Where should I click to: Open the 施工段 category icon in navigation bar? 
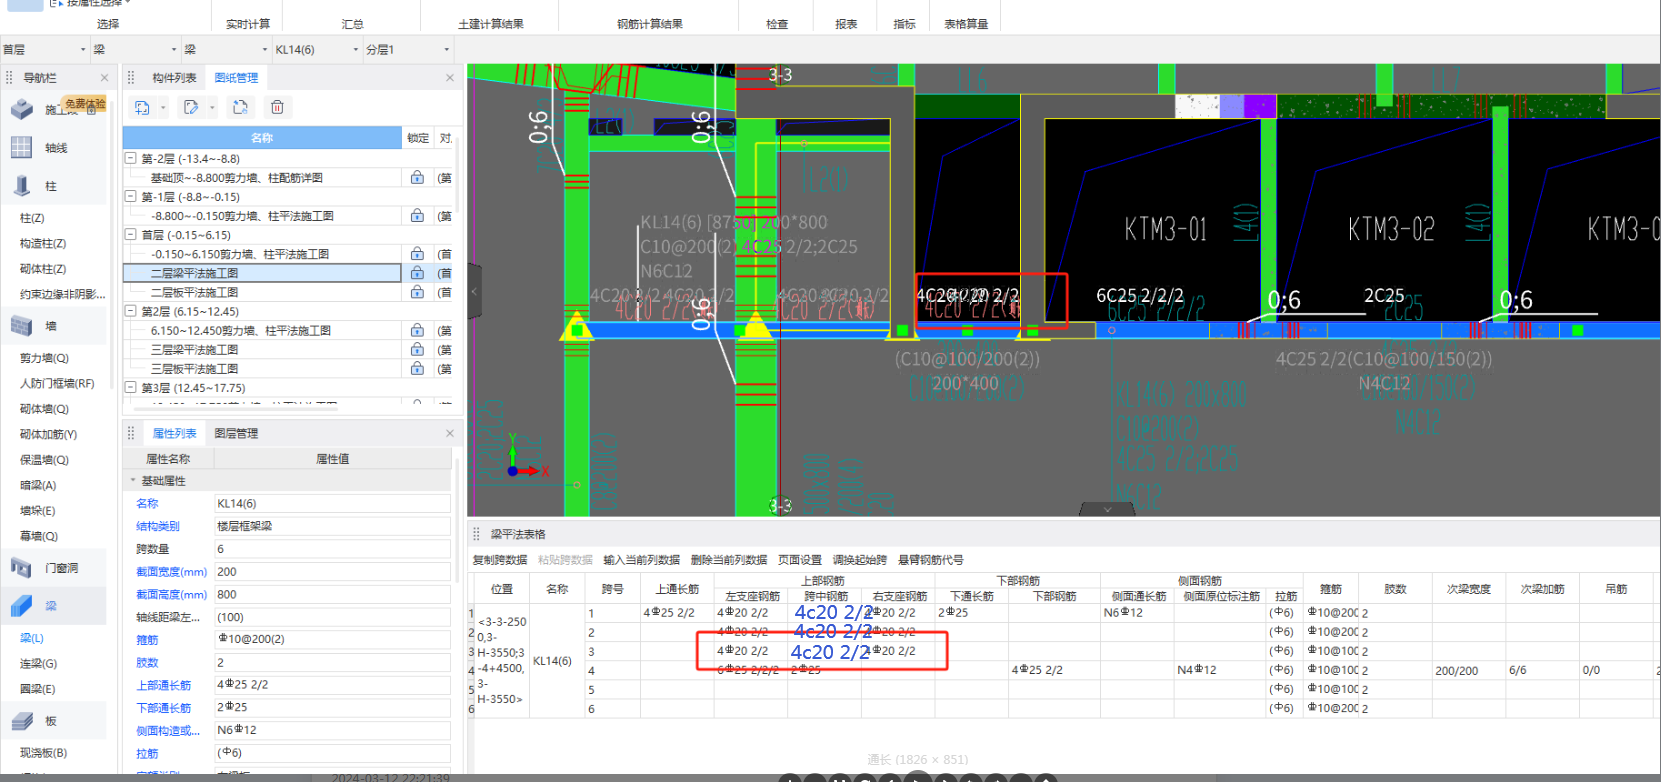point(22,109)
